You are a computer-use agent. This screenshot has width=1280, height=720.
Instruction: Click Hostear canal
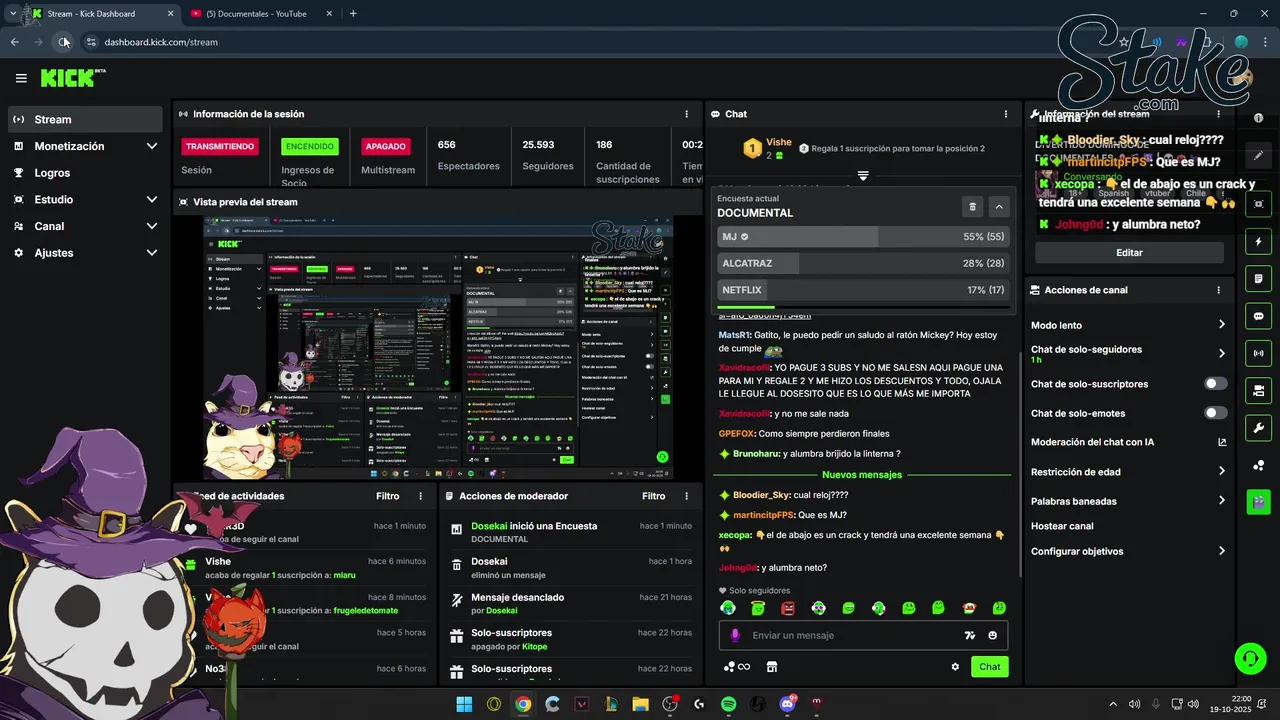(x=1062, y=526)
